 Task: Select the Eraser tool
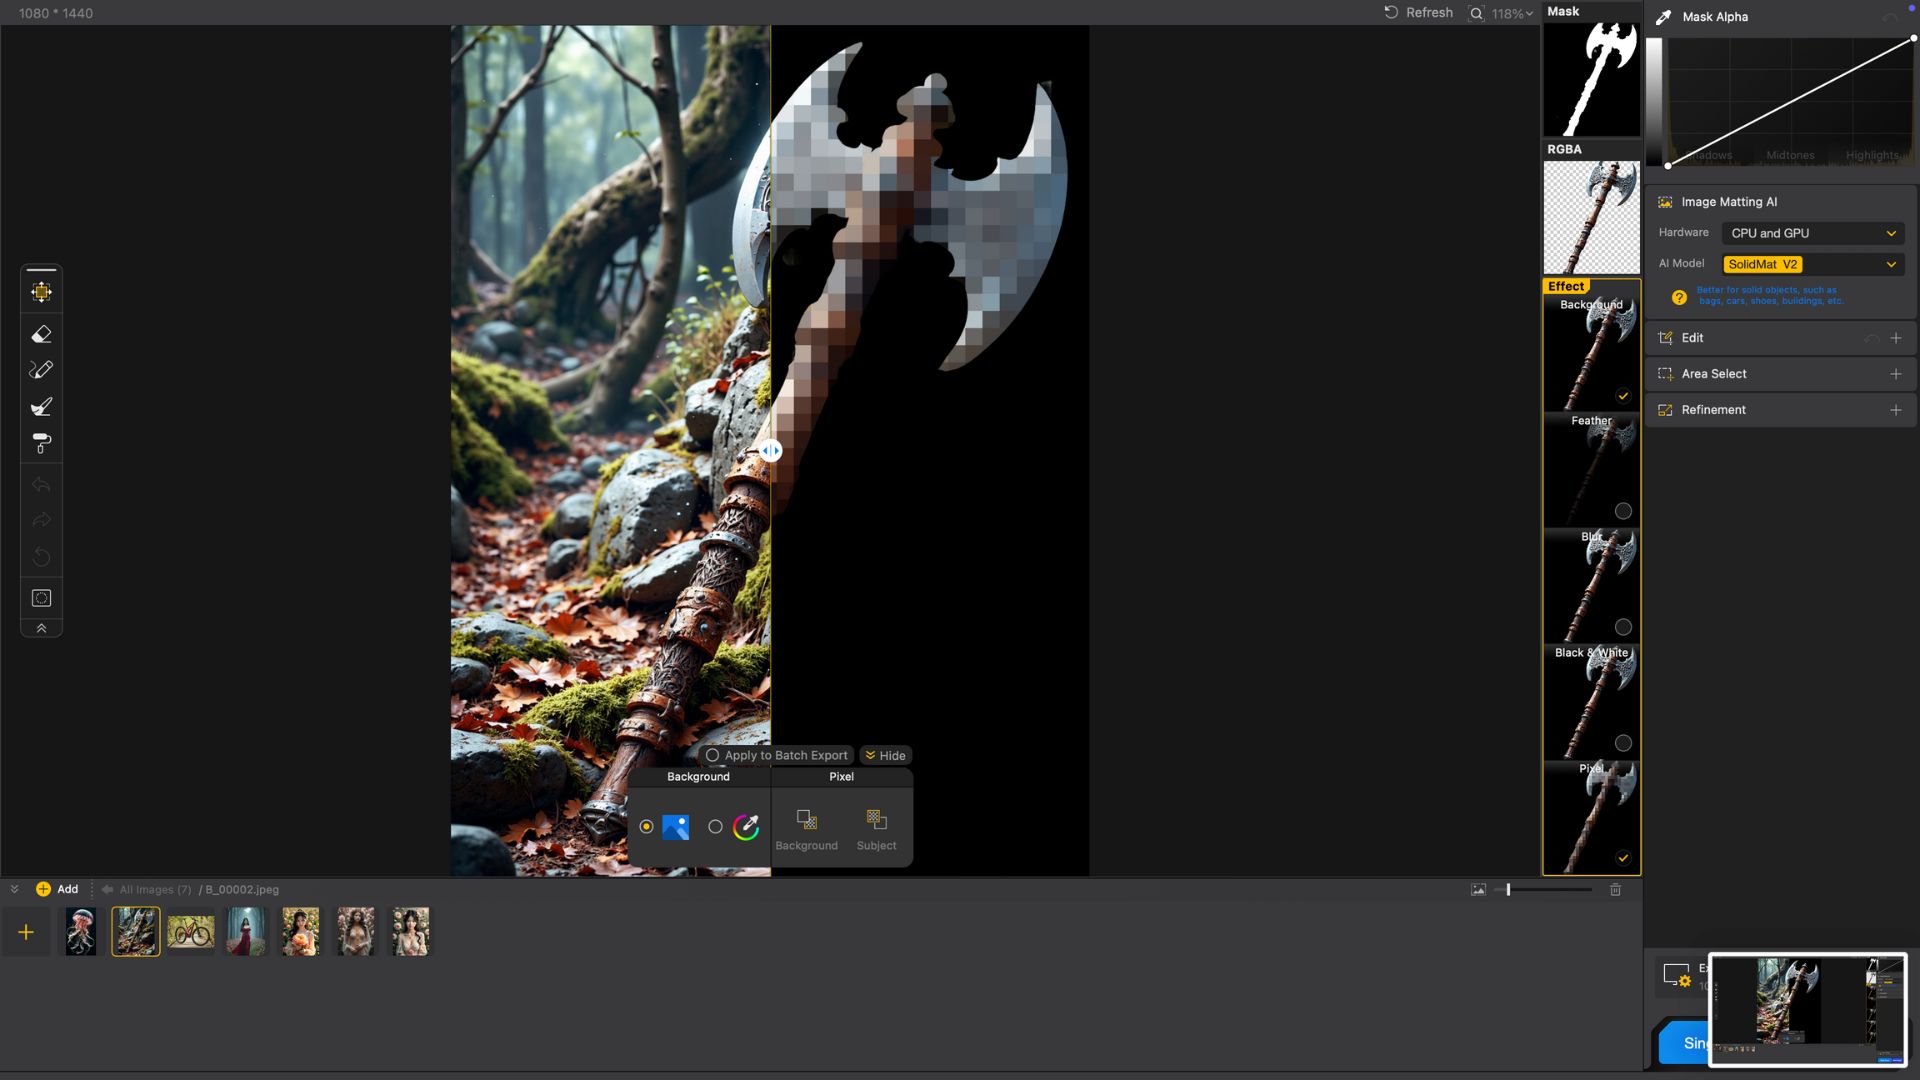(x=41, y=334)
